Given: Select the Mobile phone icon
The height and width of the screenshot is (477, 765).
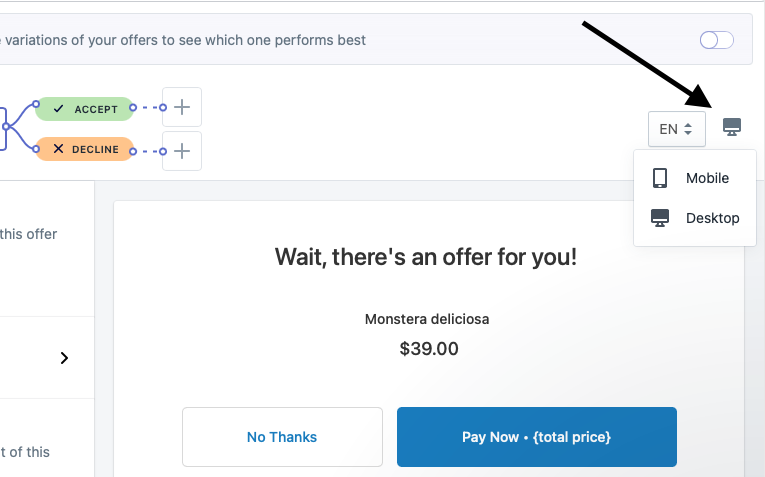Looking at the screenshot, I should (x=660, y=178).
